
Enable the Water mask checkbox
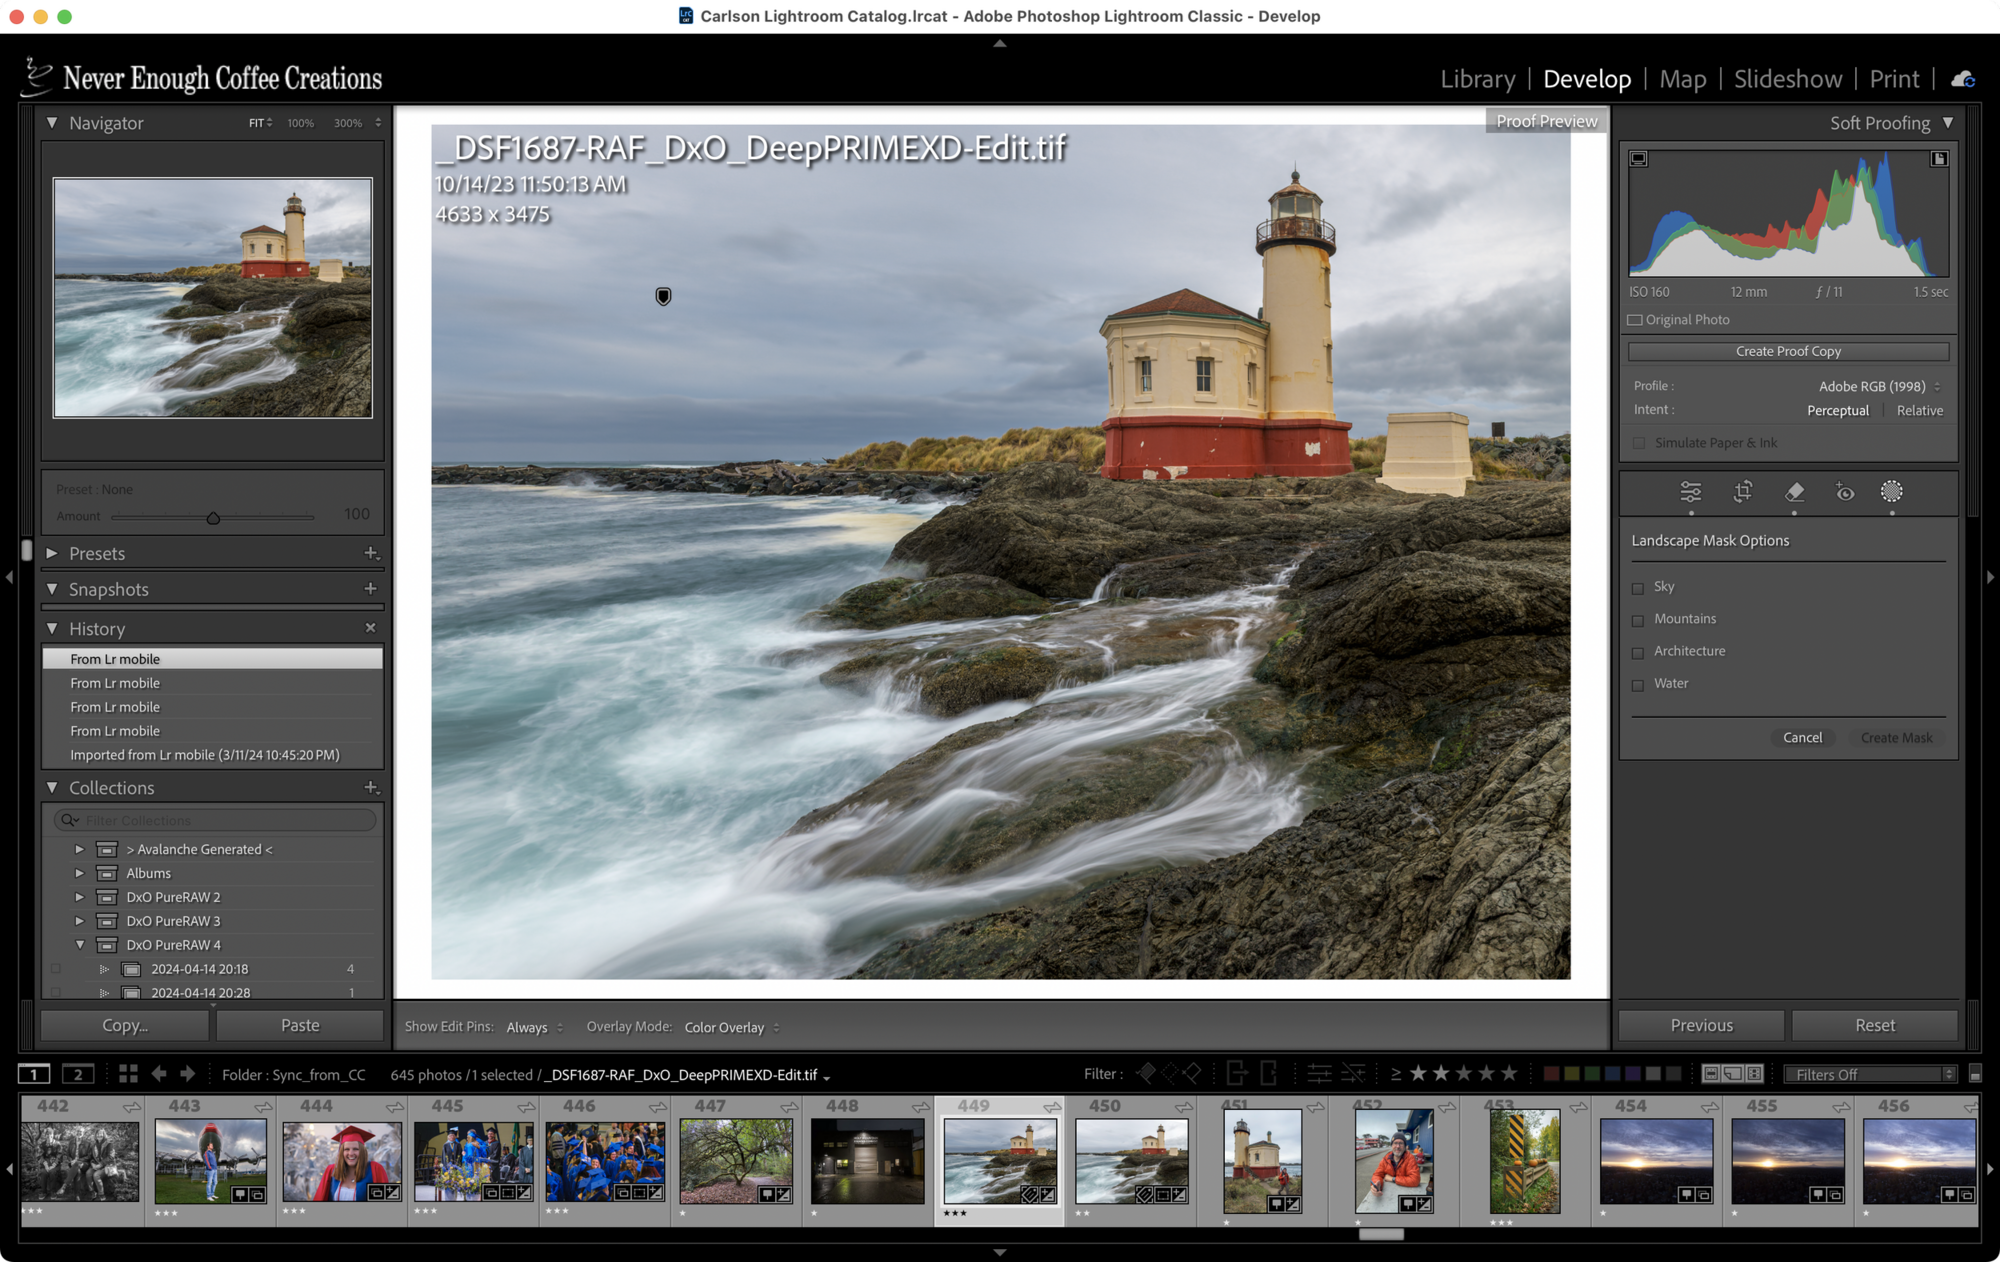coord(1638,685)
